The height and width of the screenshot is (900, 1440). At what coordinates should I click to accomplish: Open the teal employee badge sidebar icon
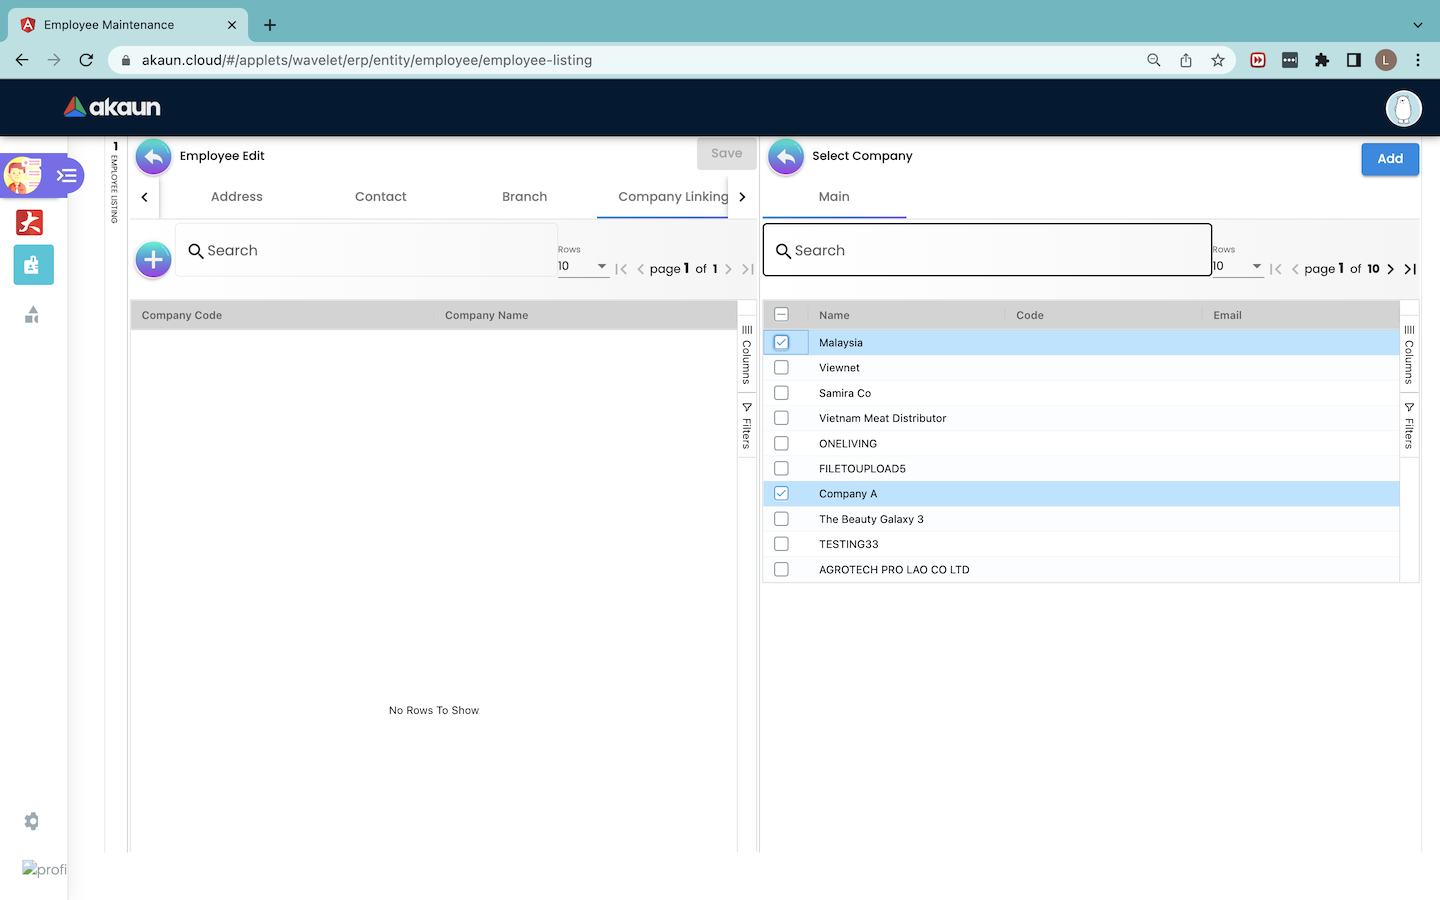pos(33,265)
